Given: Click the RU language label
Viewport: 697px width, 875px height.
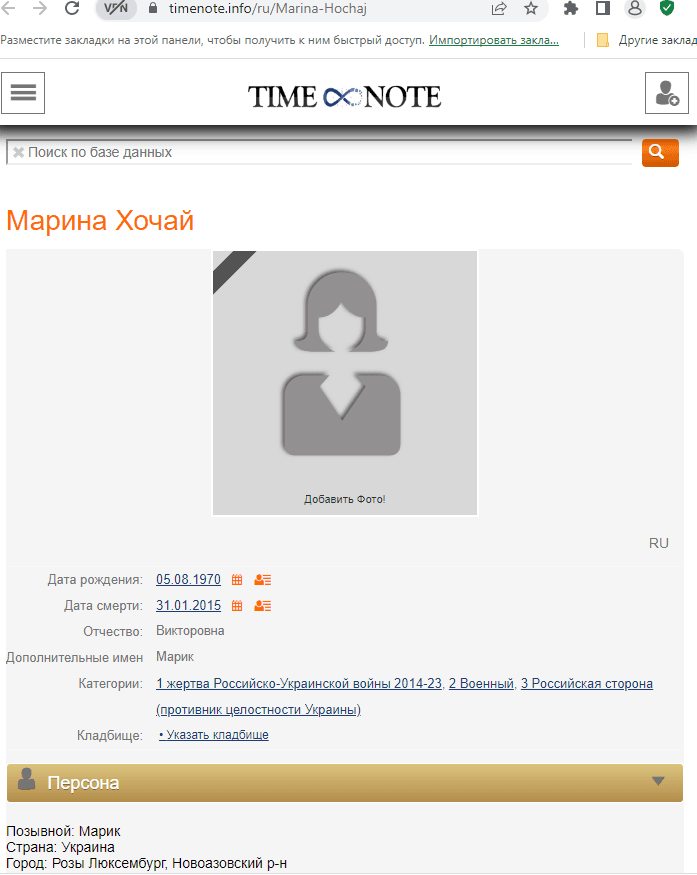Looking at the screenshot, I should point(658,543).
